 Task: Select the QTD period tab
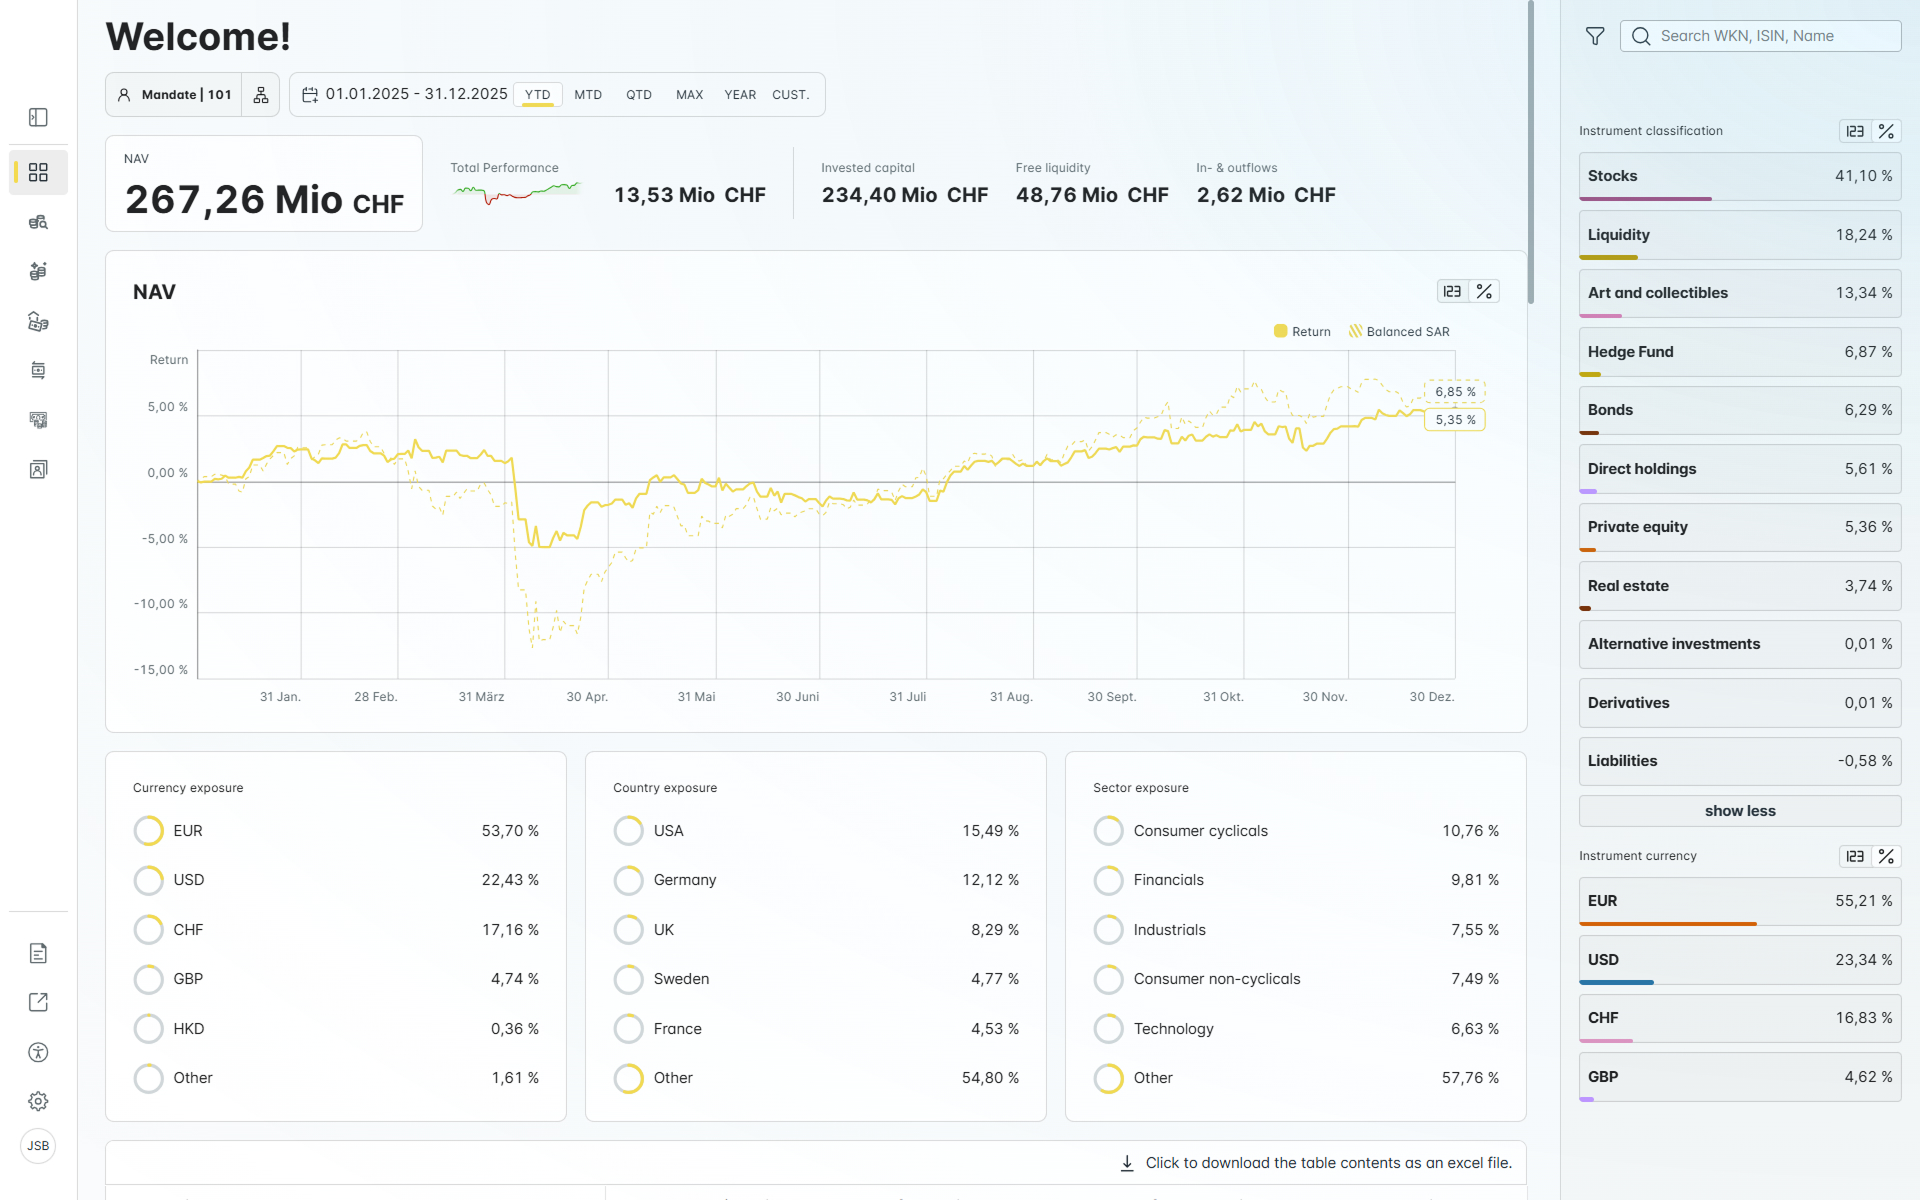point(639,95)
